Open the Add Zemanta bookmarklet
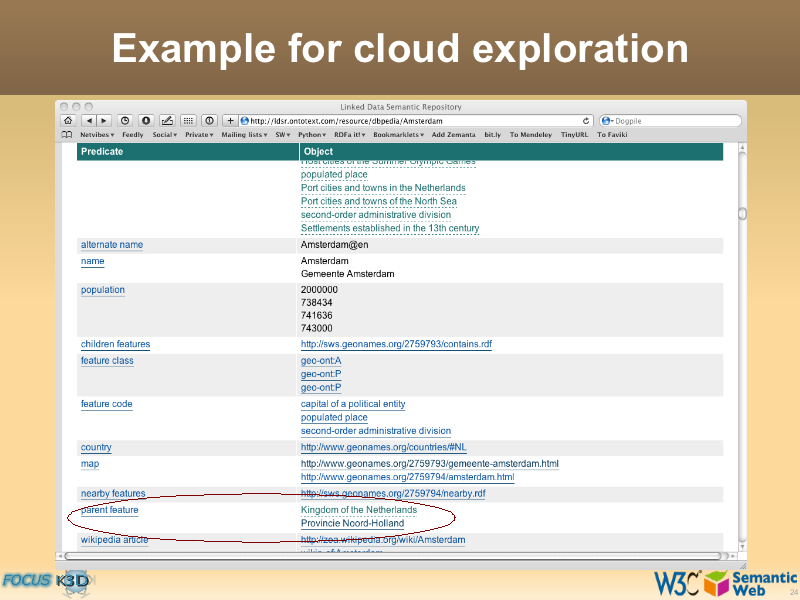Screen dimensions: 800x600 pyautogui.click(x=454, y=134)
